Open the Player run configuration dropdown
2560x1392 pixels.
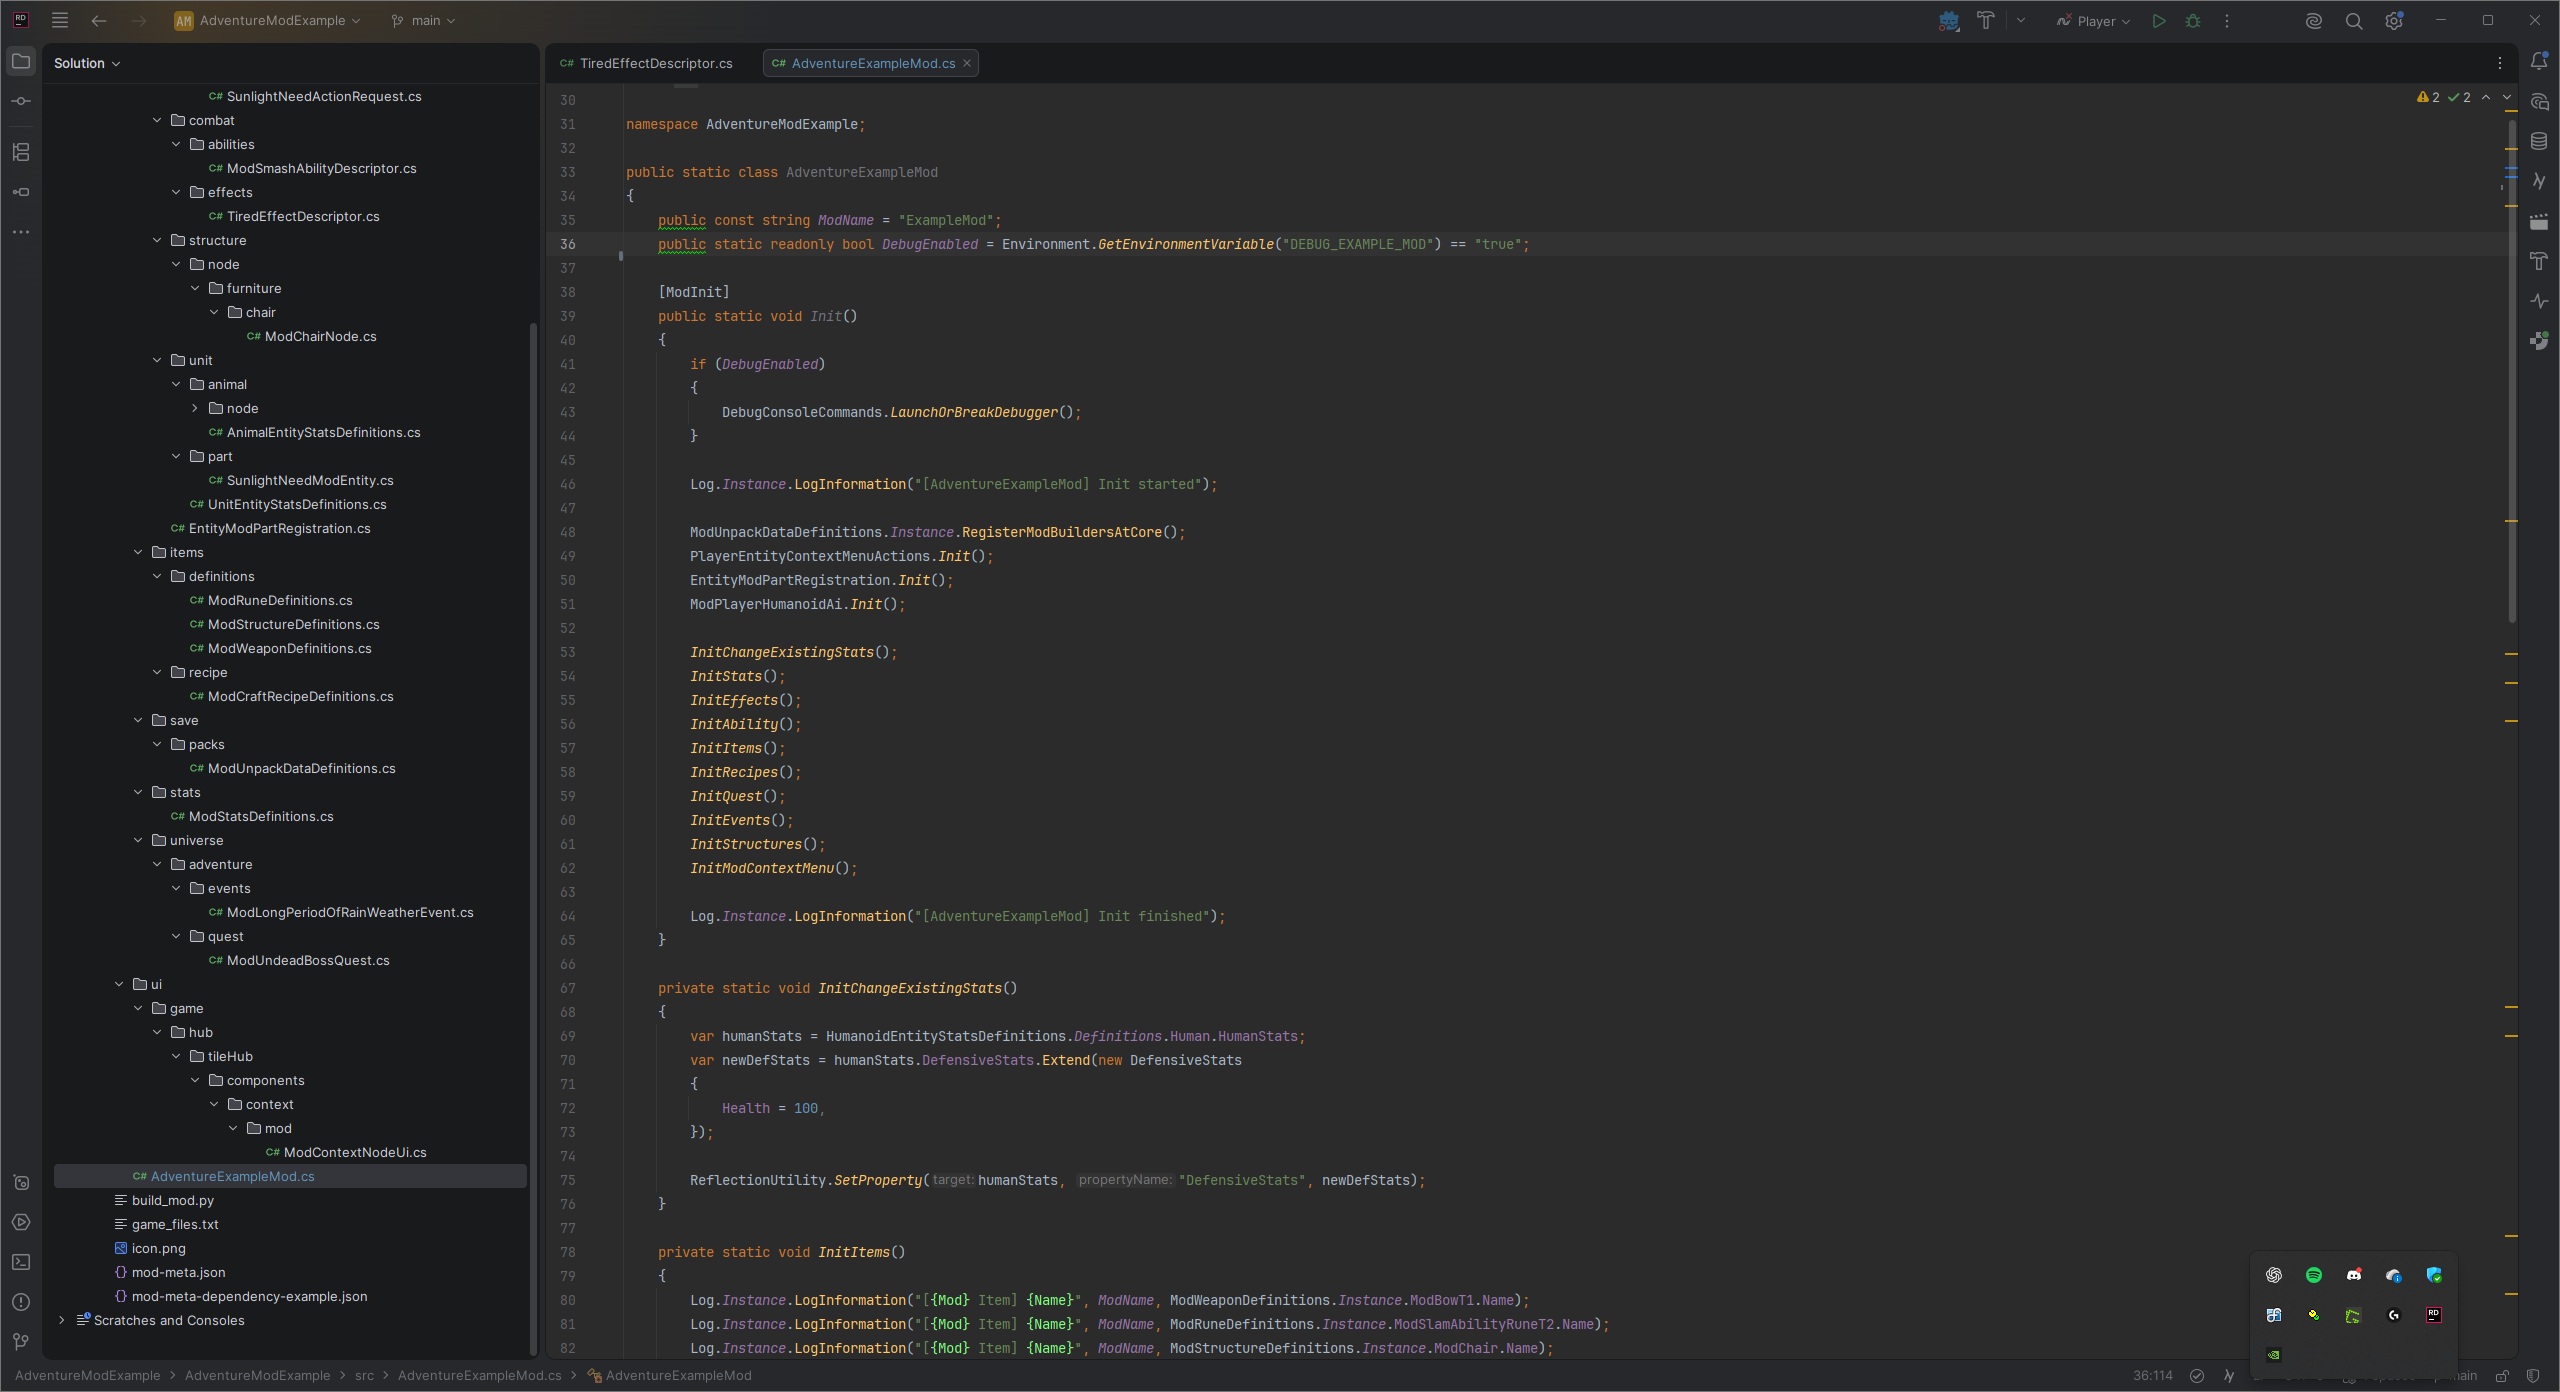click(x=2094, y=20)
